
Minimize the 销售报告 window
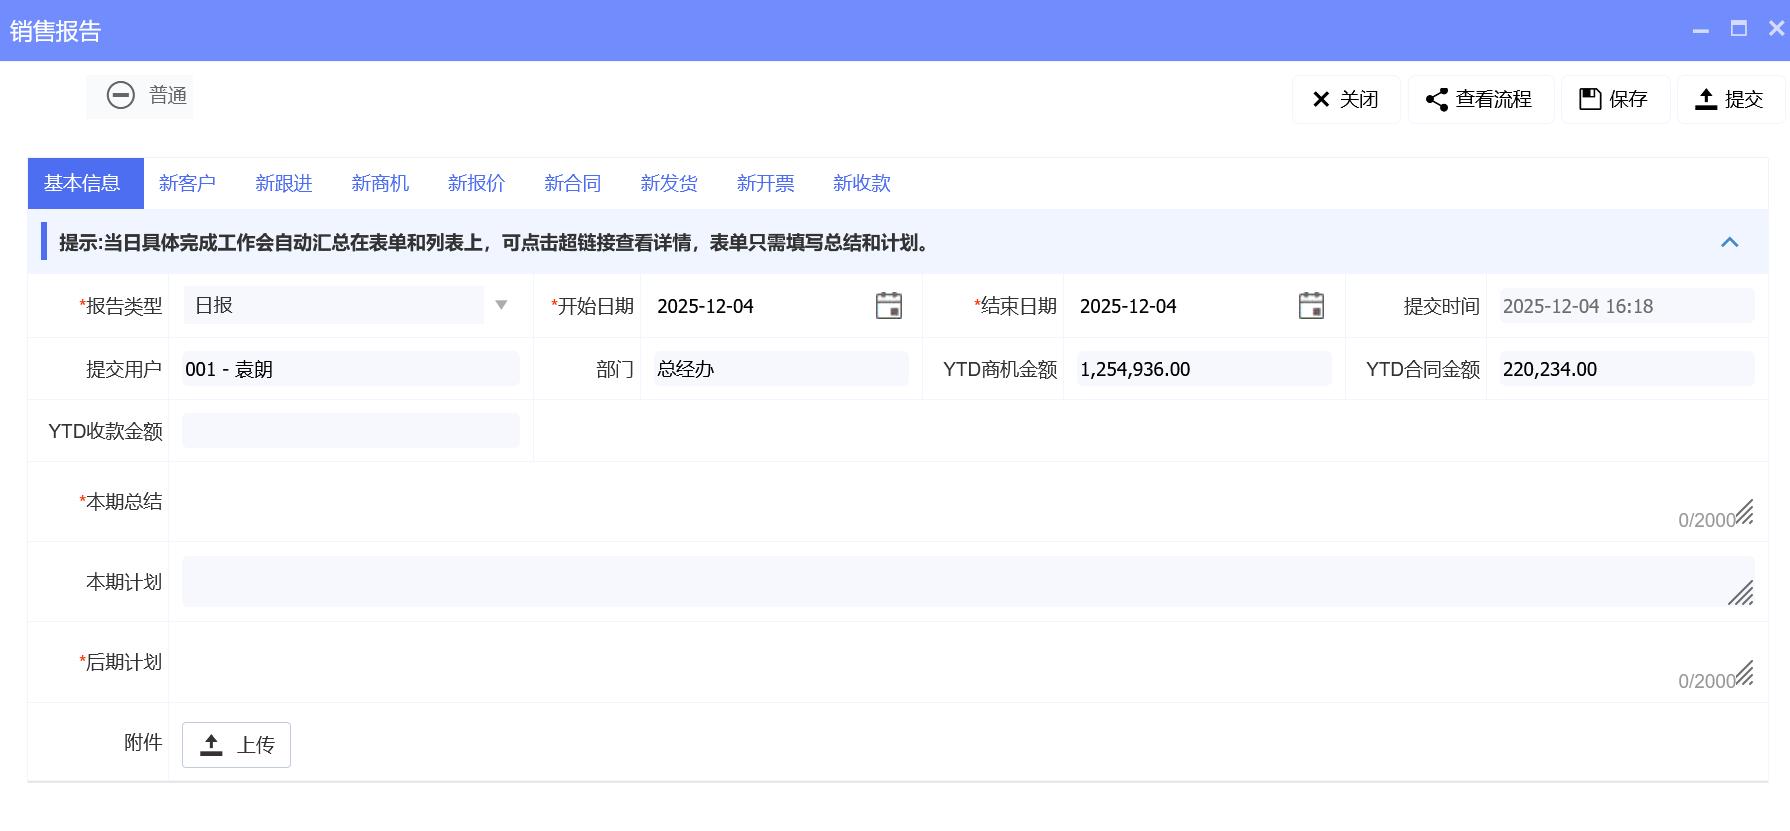tap(1700, 31)
